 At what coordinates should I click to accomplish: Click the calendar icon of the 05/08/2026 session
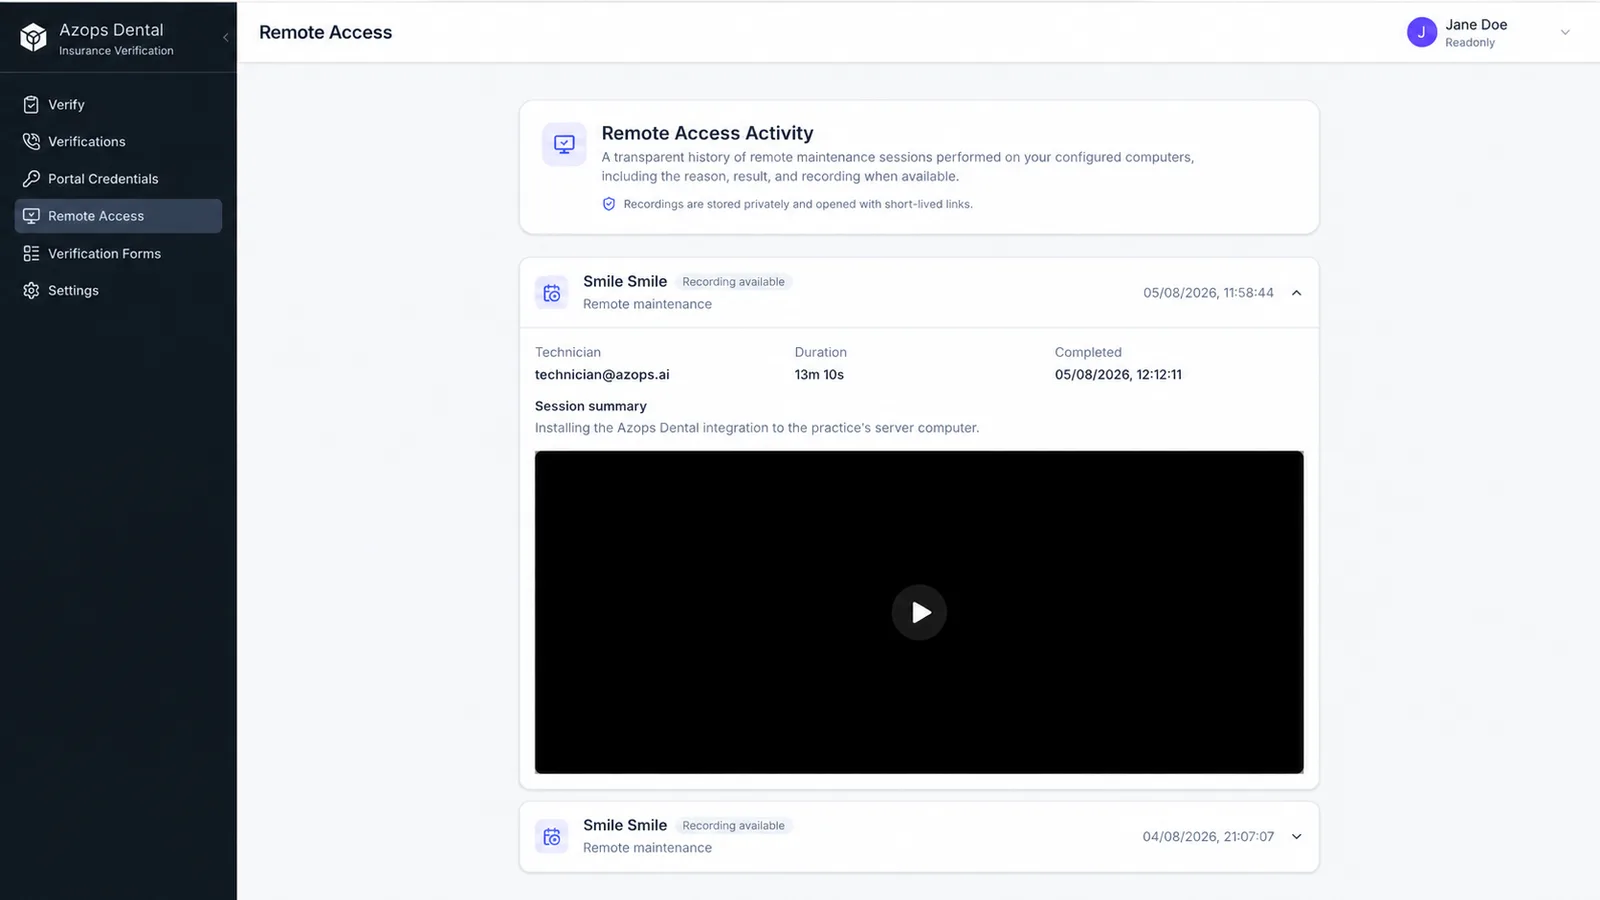tap(551, 293)
